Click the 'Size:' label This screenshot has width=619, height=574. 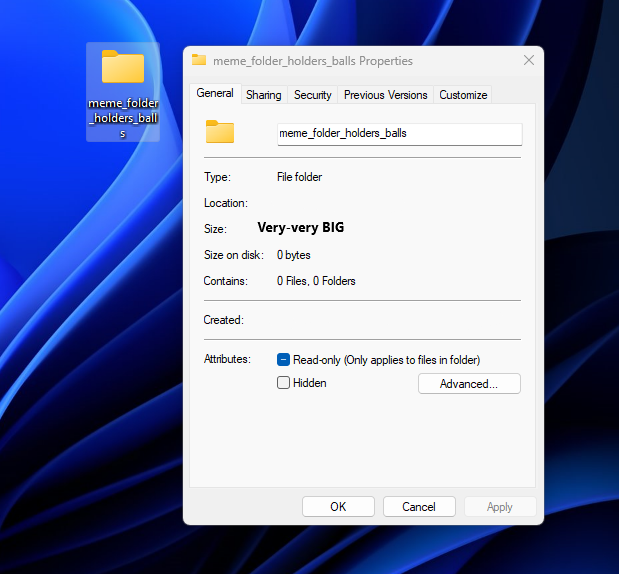tap(216, 229)
